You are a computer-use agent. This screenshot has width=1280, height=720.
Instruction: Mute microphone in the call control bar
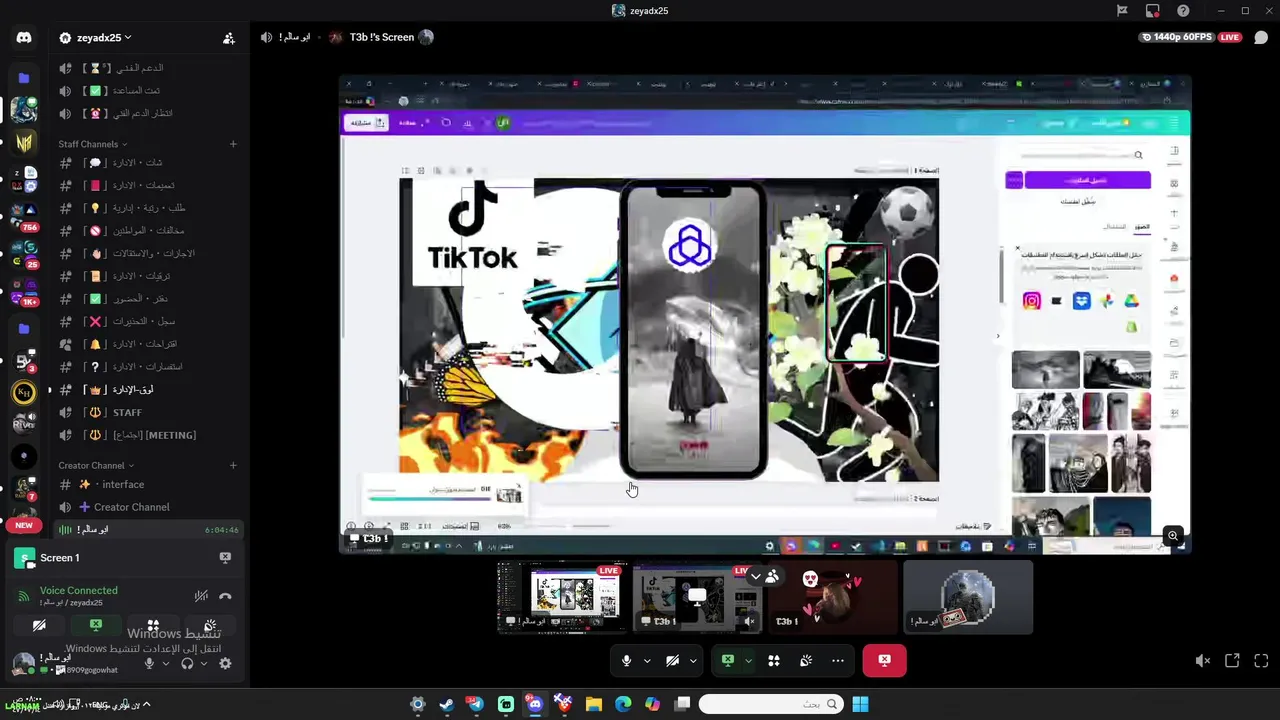(x=627, y=660)
